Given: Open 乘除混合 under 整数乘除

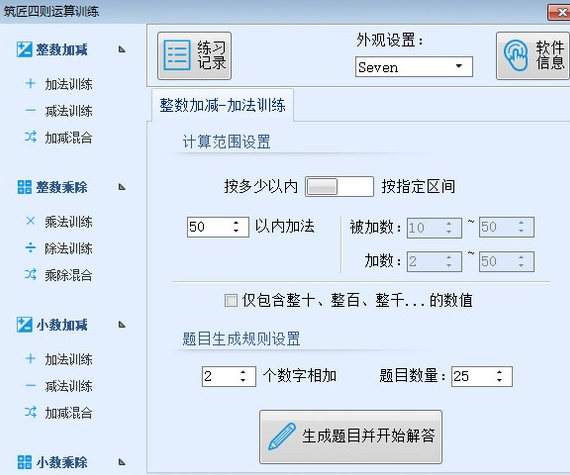Looking at the screenshot, I should (68, 275).
